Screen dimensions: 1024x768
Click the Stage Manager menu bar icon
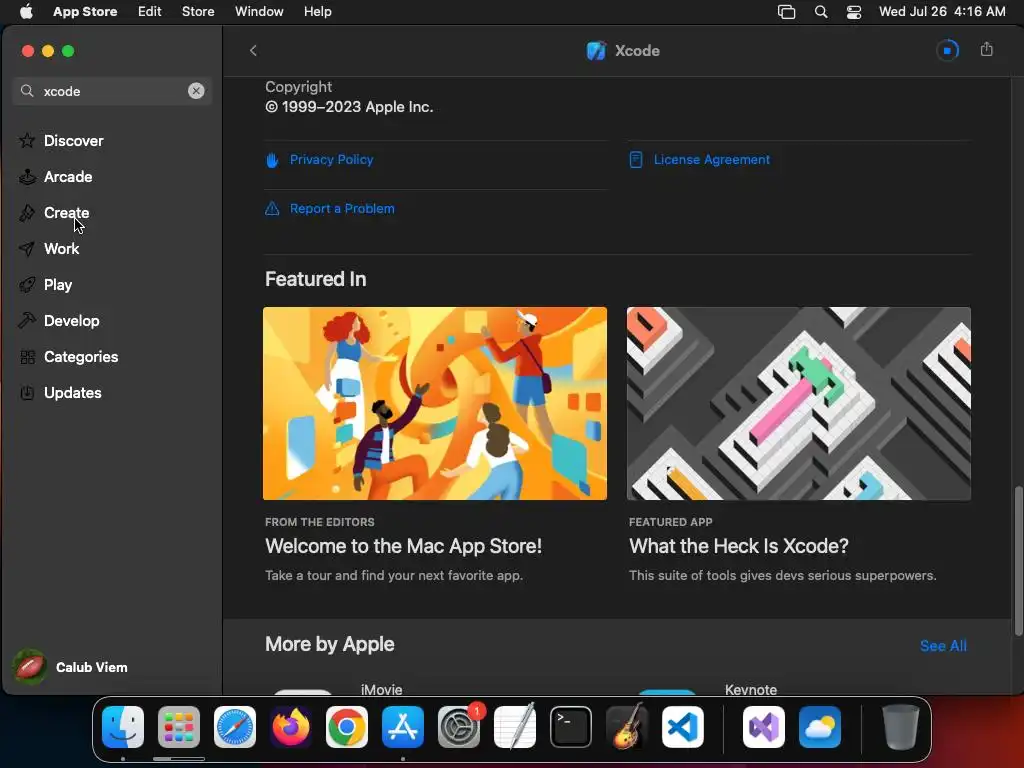pos(786,12)
